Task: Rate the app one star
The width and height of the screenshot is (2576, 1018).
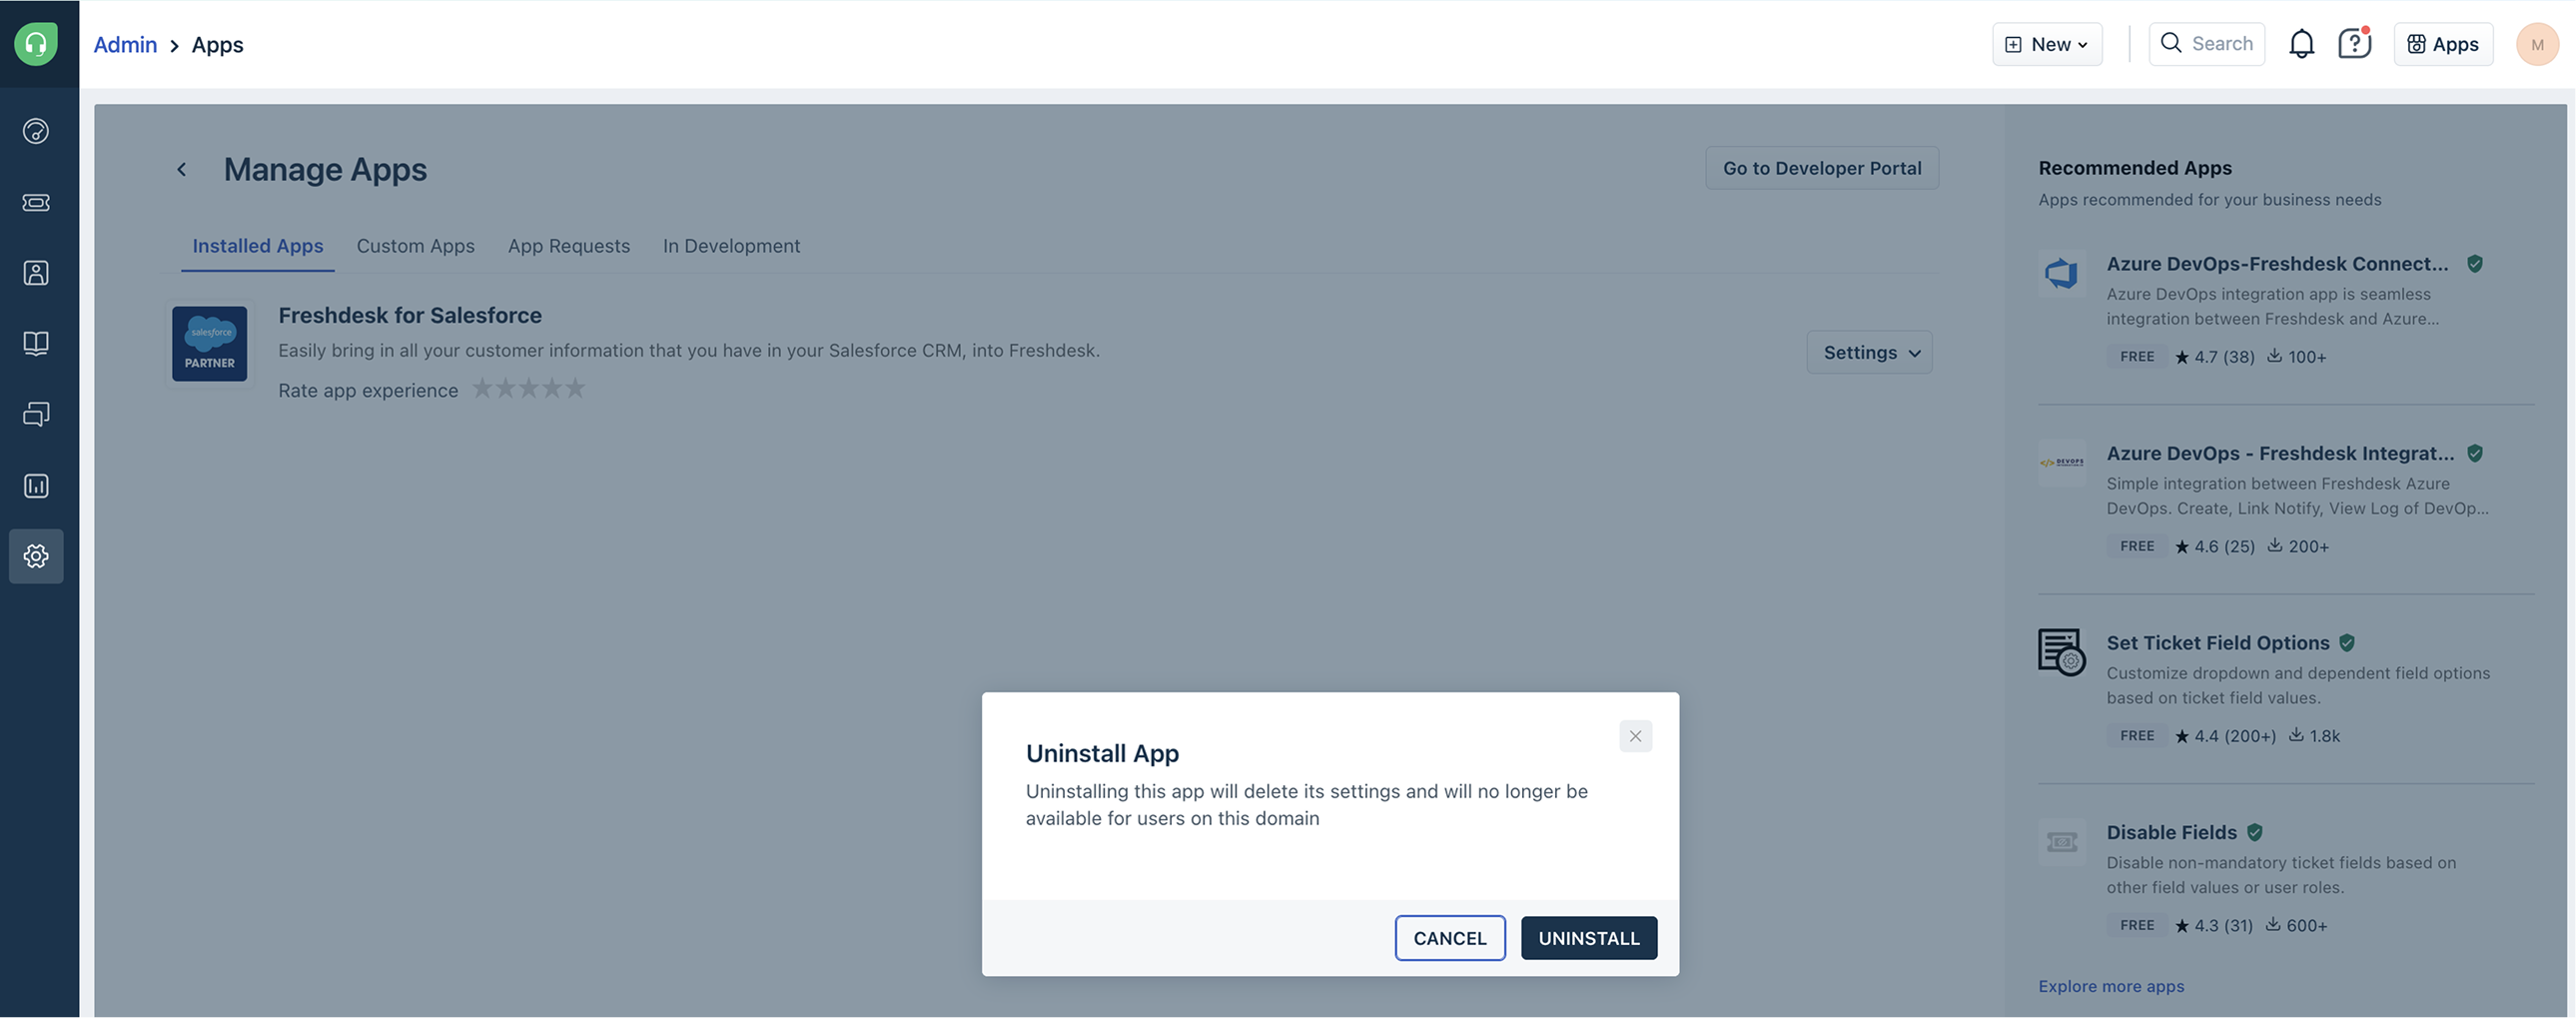Action: [482, 388]
